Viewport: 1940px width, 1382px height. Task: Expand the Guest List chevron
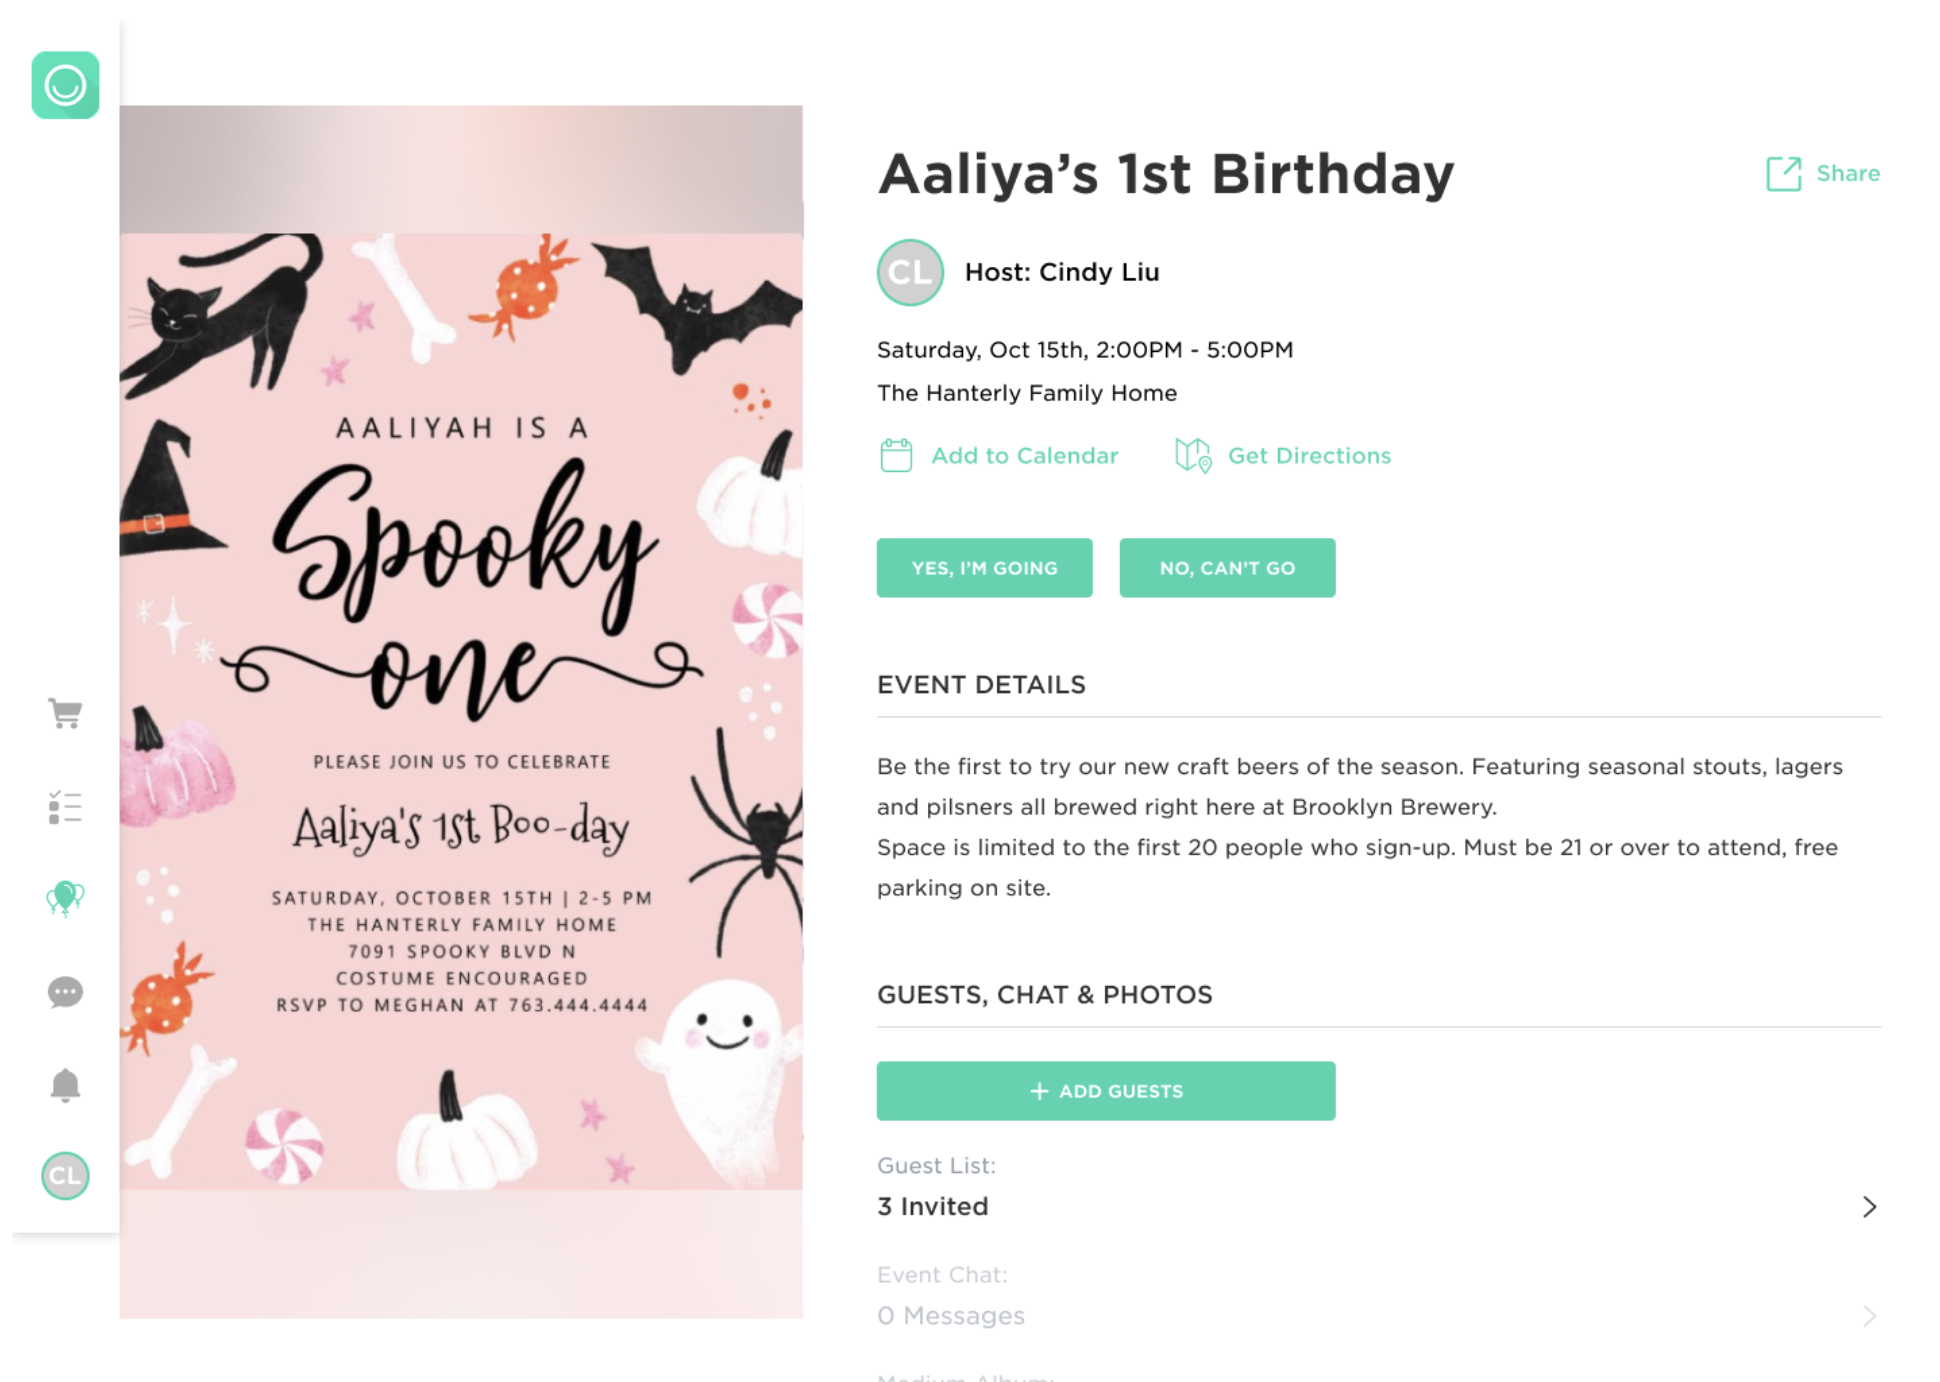(1869, 1207)
